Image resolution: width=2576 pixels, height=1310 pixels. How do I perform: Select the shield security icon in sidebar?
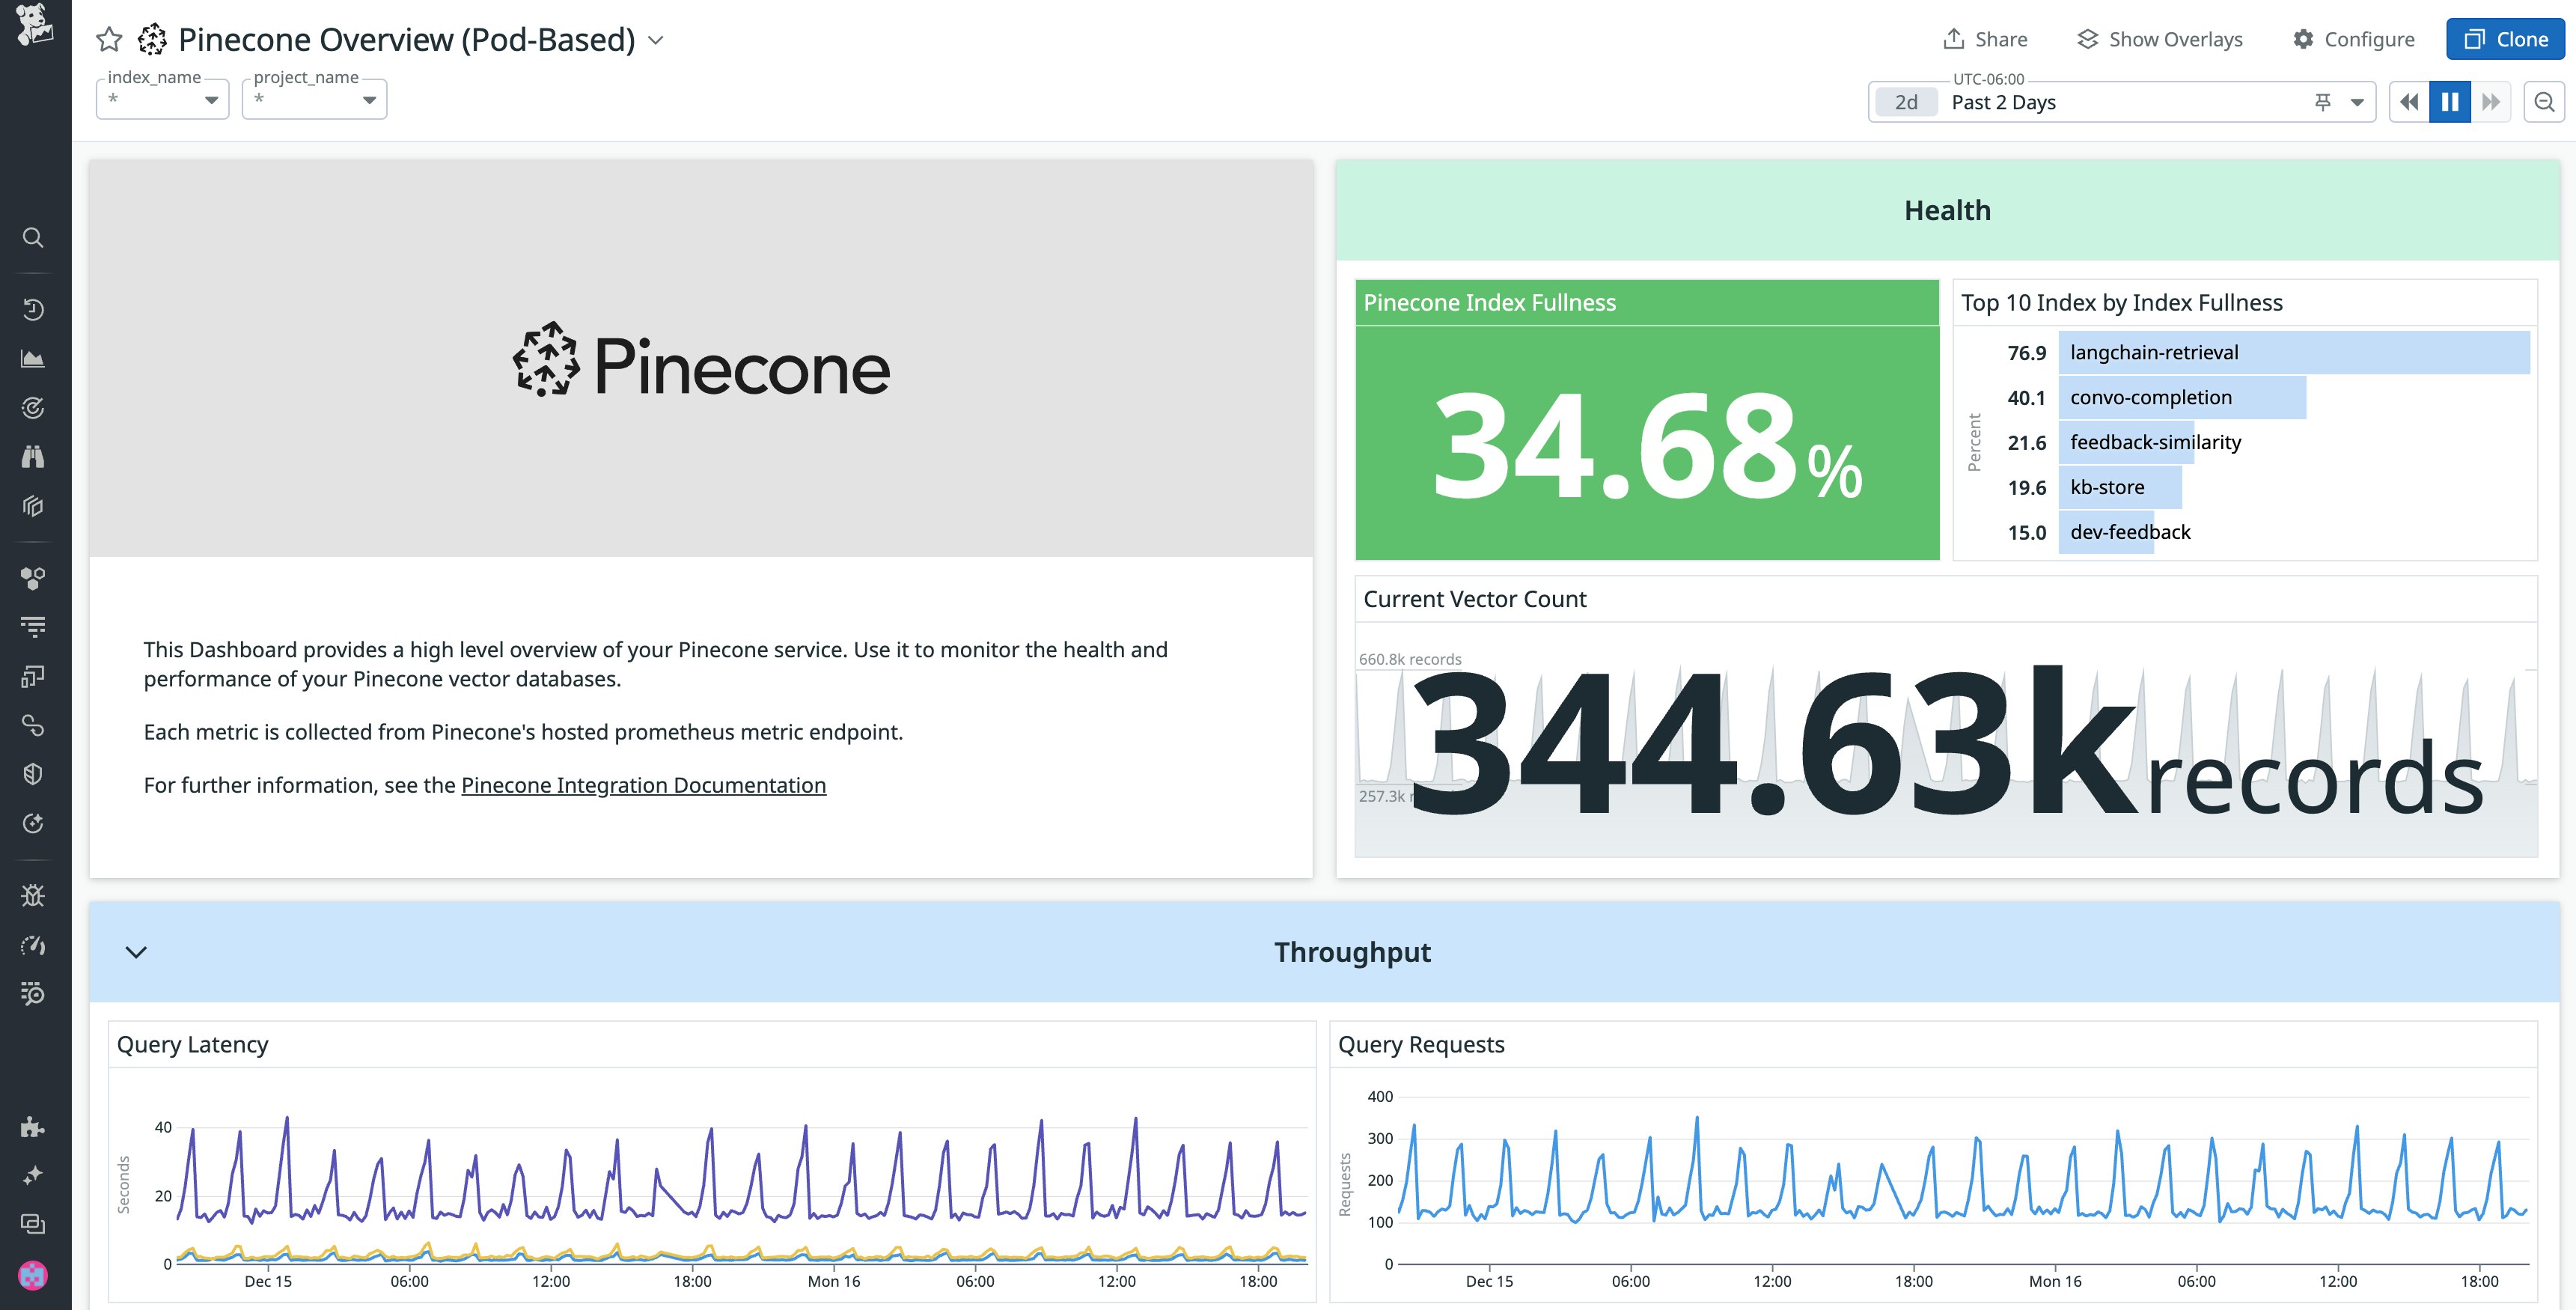pyautogui.click(x=33, y=773)
